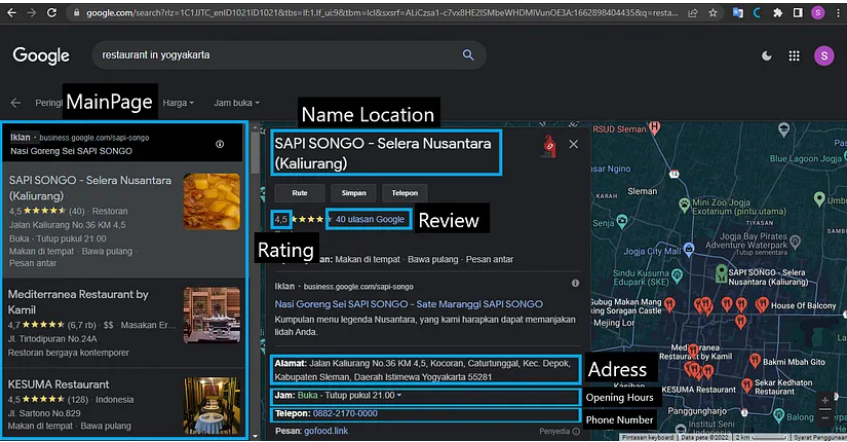Screen dimensions: 847x442
Task: Click the House Of Balcony restaurant pin
Action: pos(762,305)
